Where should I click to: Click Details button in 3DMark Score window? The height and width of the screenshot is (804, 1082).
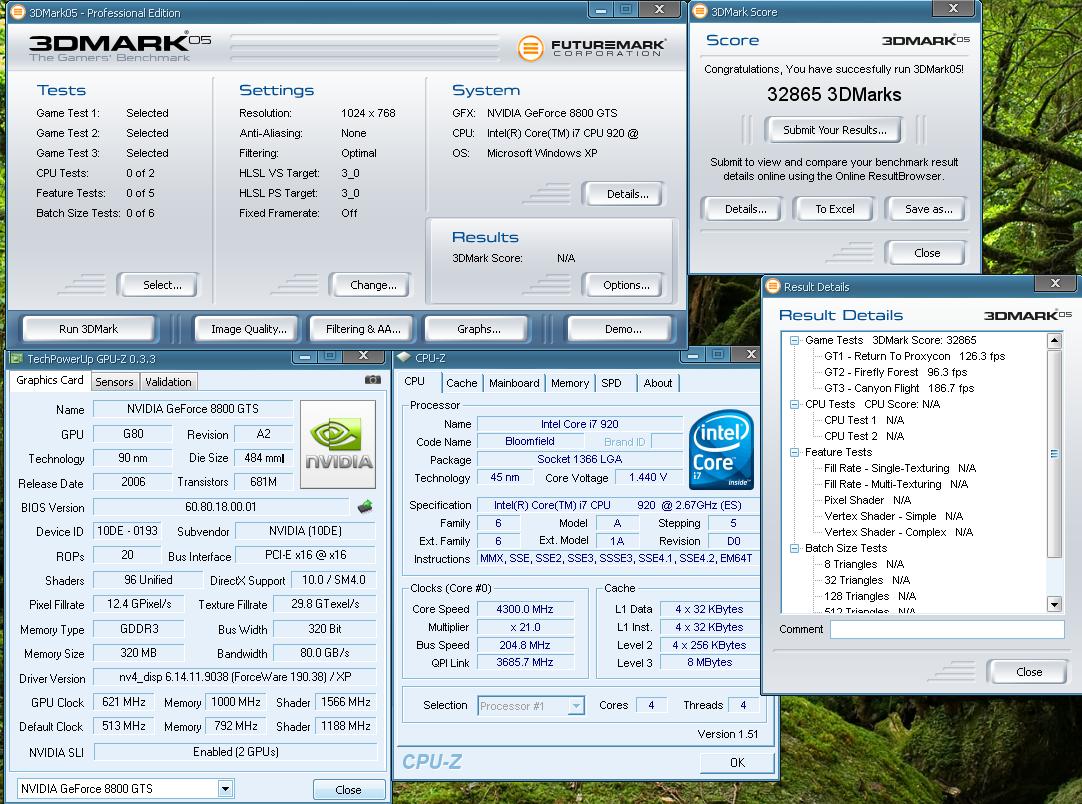pos(745,209)
